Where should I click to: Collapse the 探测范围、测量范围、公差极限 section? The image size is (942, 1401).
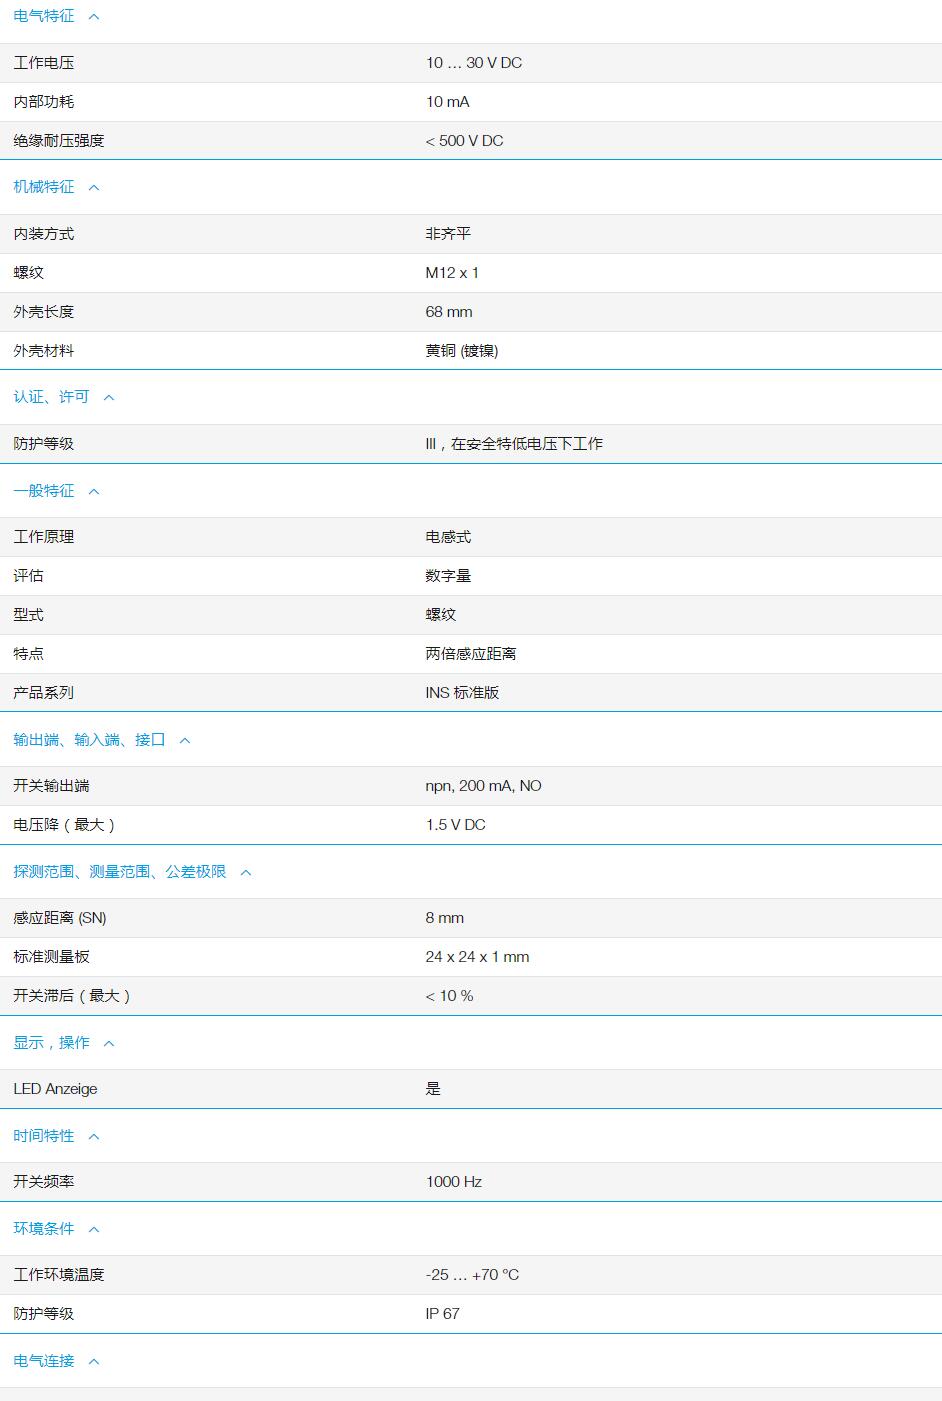tap(245, 871)
